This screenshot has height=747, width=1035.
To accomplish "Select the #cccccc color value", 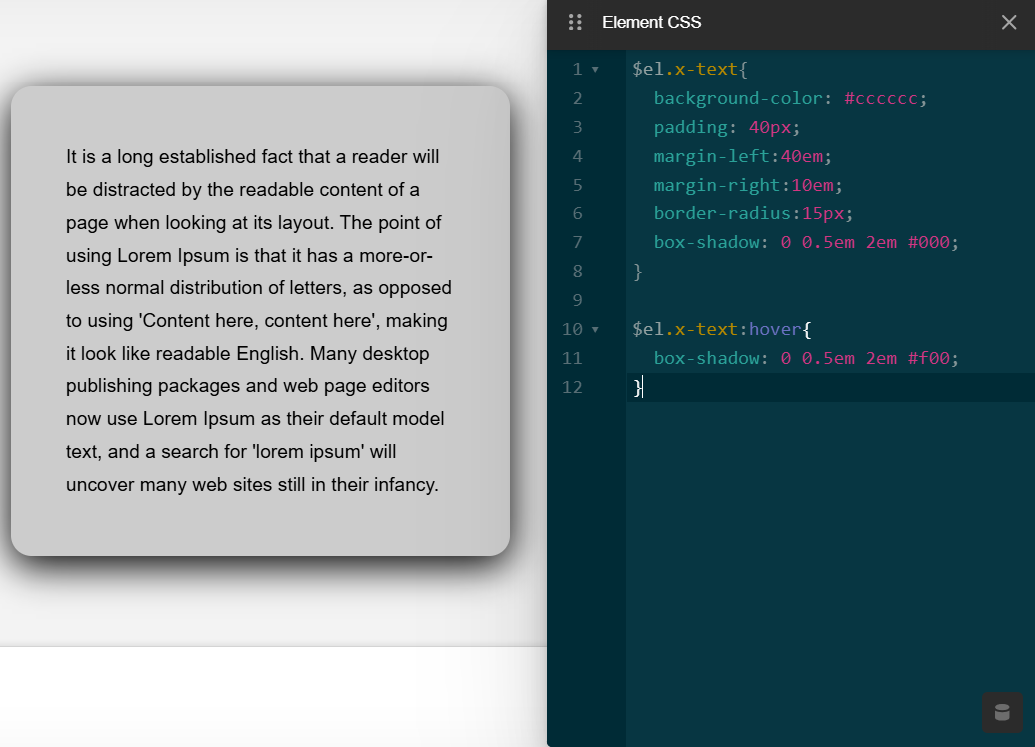I will (x=883, y=98).
